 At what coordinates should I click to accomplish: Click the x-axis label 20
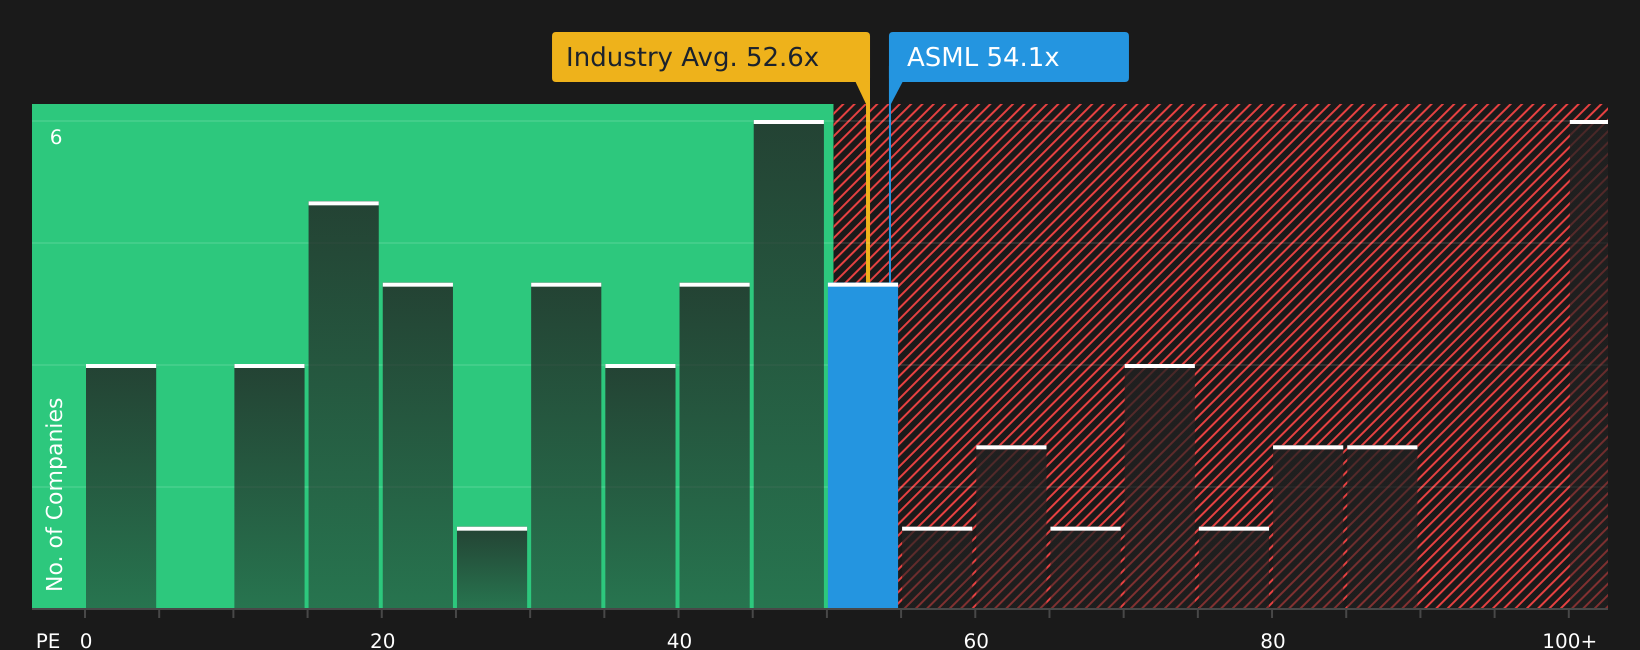point(383,641)
